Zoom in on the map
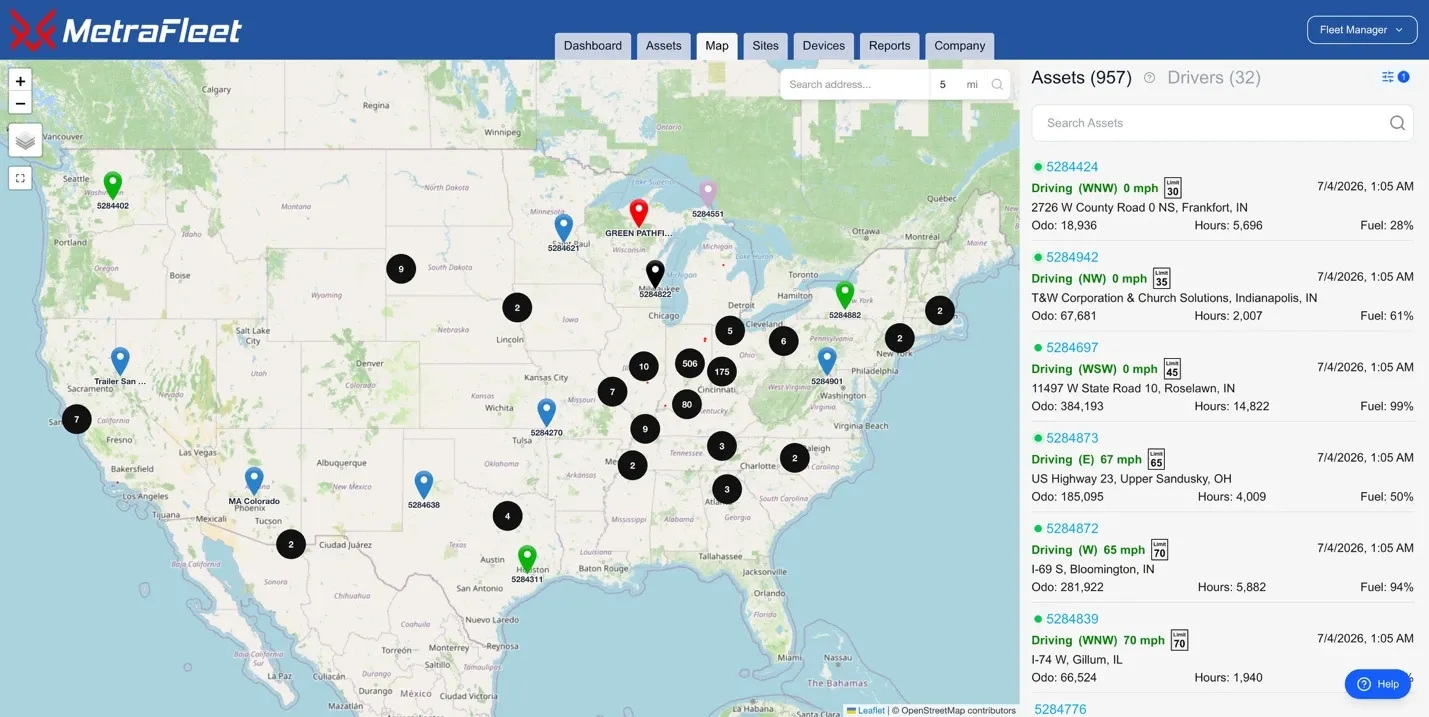The width and height of the screenshot is (1429, 717). 20,81
